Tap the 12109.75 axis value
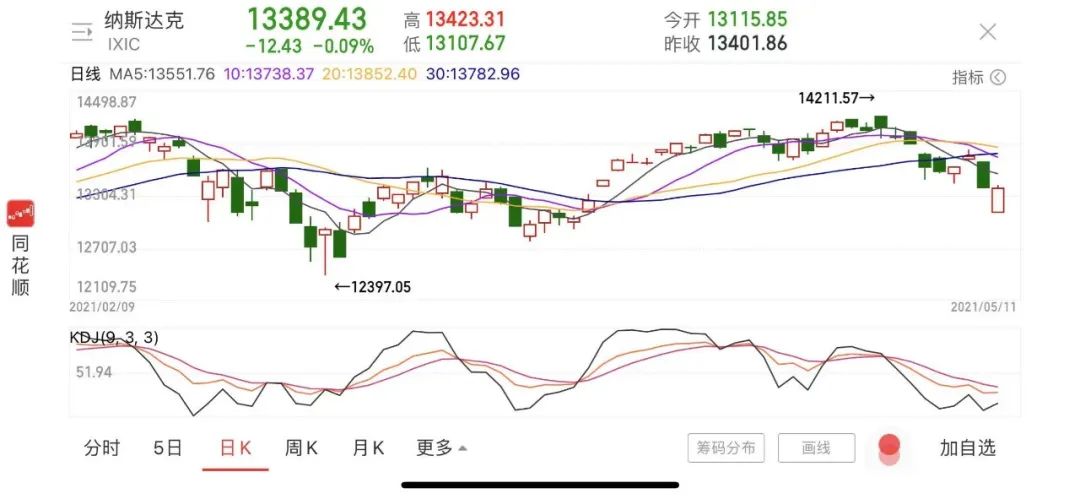The height and width of the screenshot is (499, 1080). pyautogui.click(x=107, y=287)
